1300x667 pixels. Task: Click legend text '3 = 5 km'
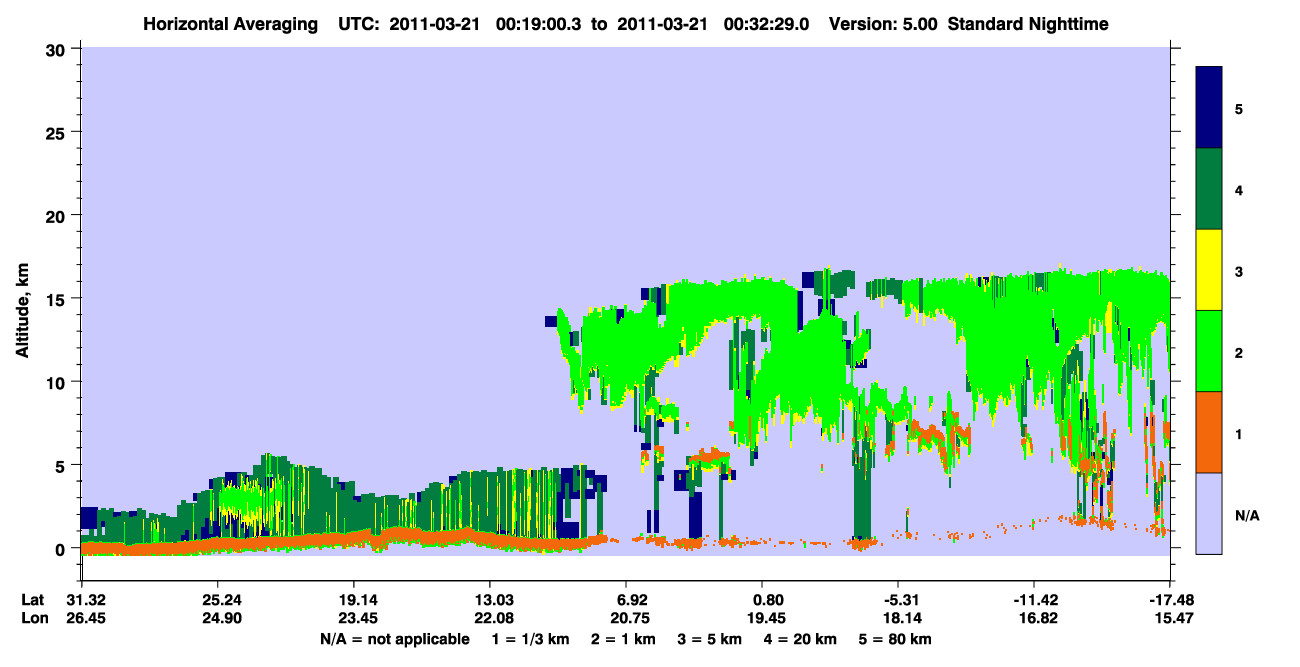[709, 638]
